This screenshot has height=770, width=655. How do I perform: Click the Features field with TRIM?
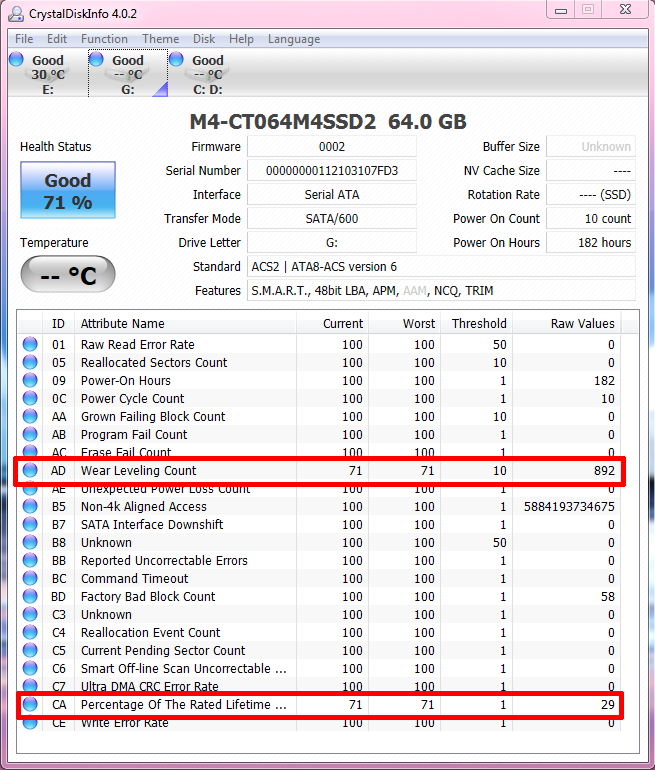tap(441, 291)
